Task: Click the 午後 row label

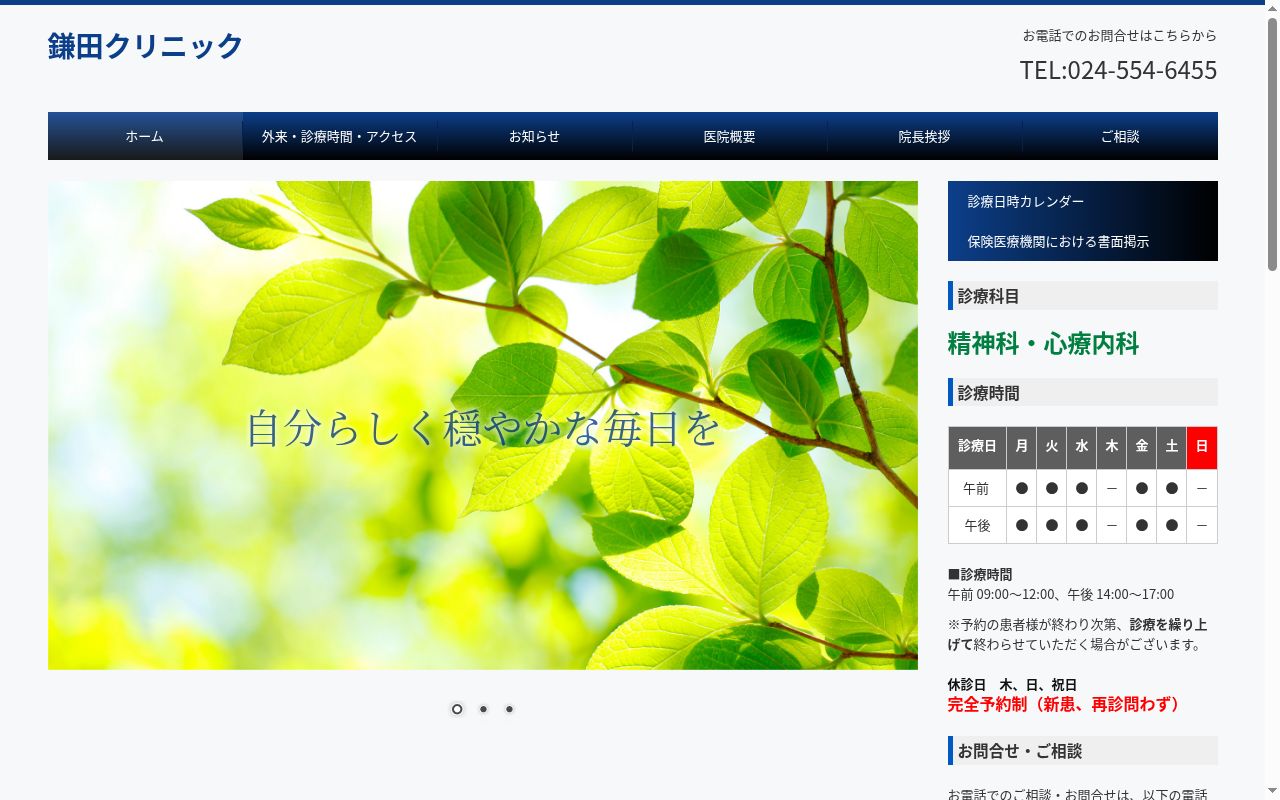Action: [977, 525]
